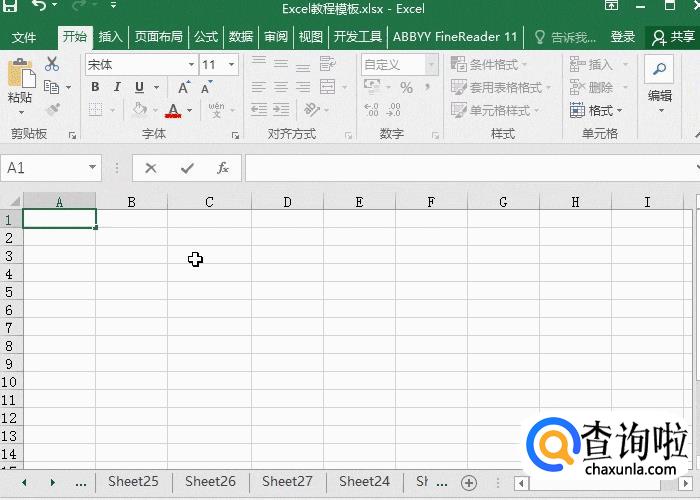Click the Format Painter brush icon
This screenshot has width=700, height=500.
(x=53, y=109)
